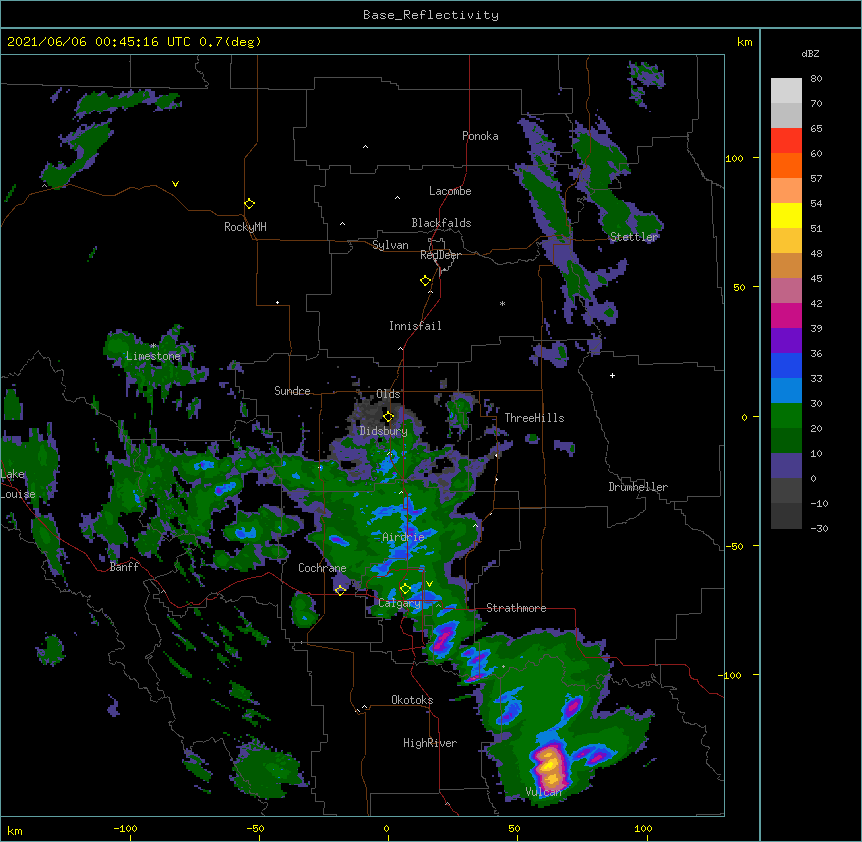Click the Vulcan town label
This screenshot has width=862, height=842.
543,792
